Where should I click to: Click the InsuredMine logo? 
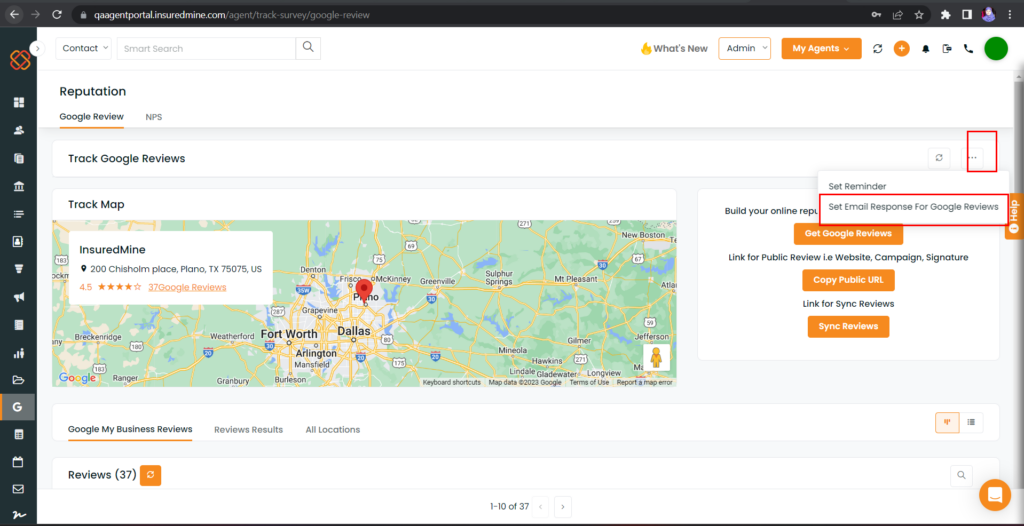20,59
